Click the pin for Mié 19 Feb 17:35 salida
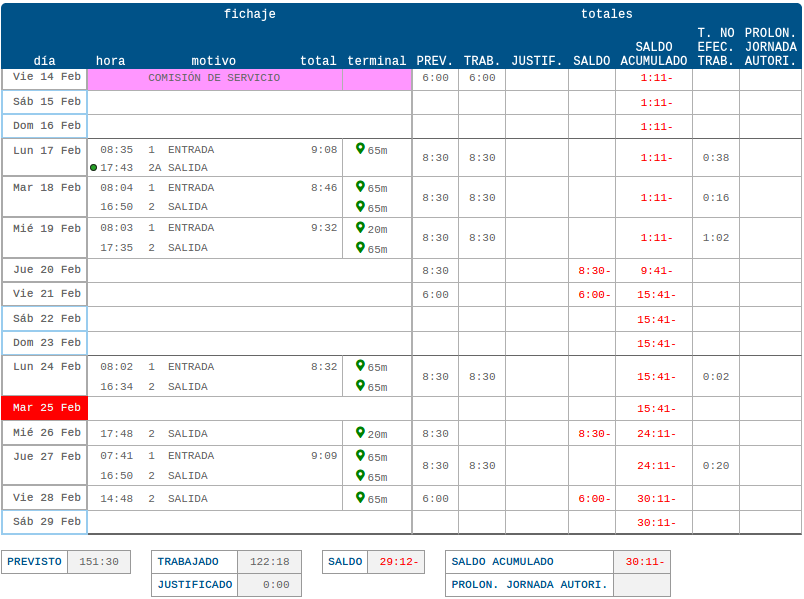Image resolution: width=804 pixels, height=599 pixels. click(x=360, y=247)
